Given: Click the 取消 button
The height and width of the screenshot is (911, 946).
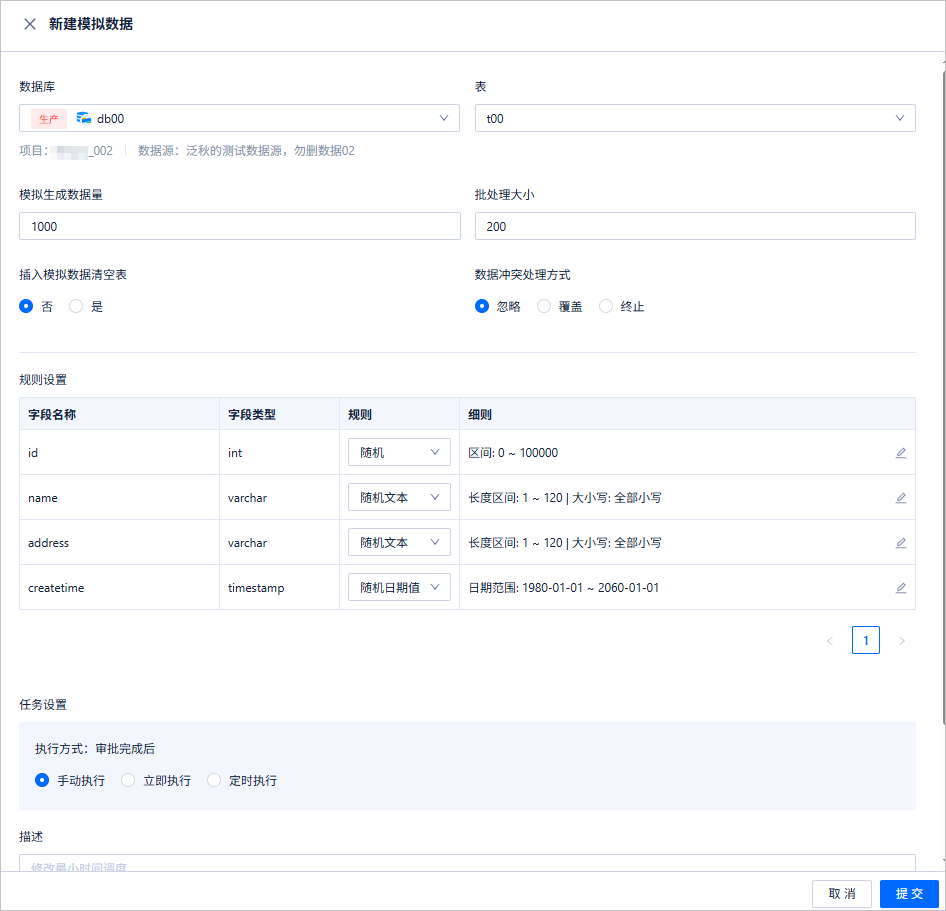Looking at the screenshot, I should tap(842, 894).
